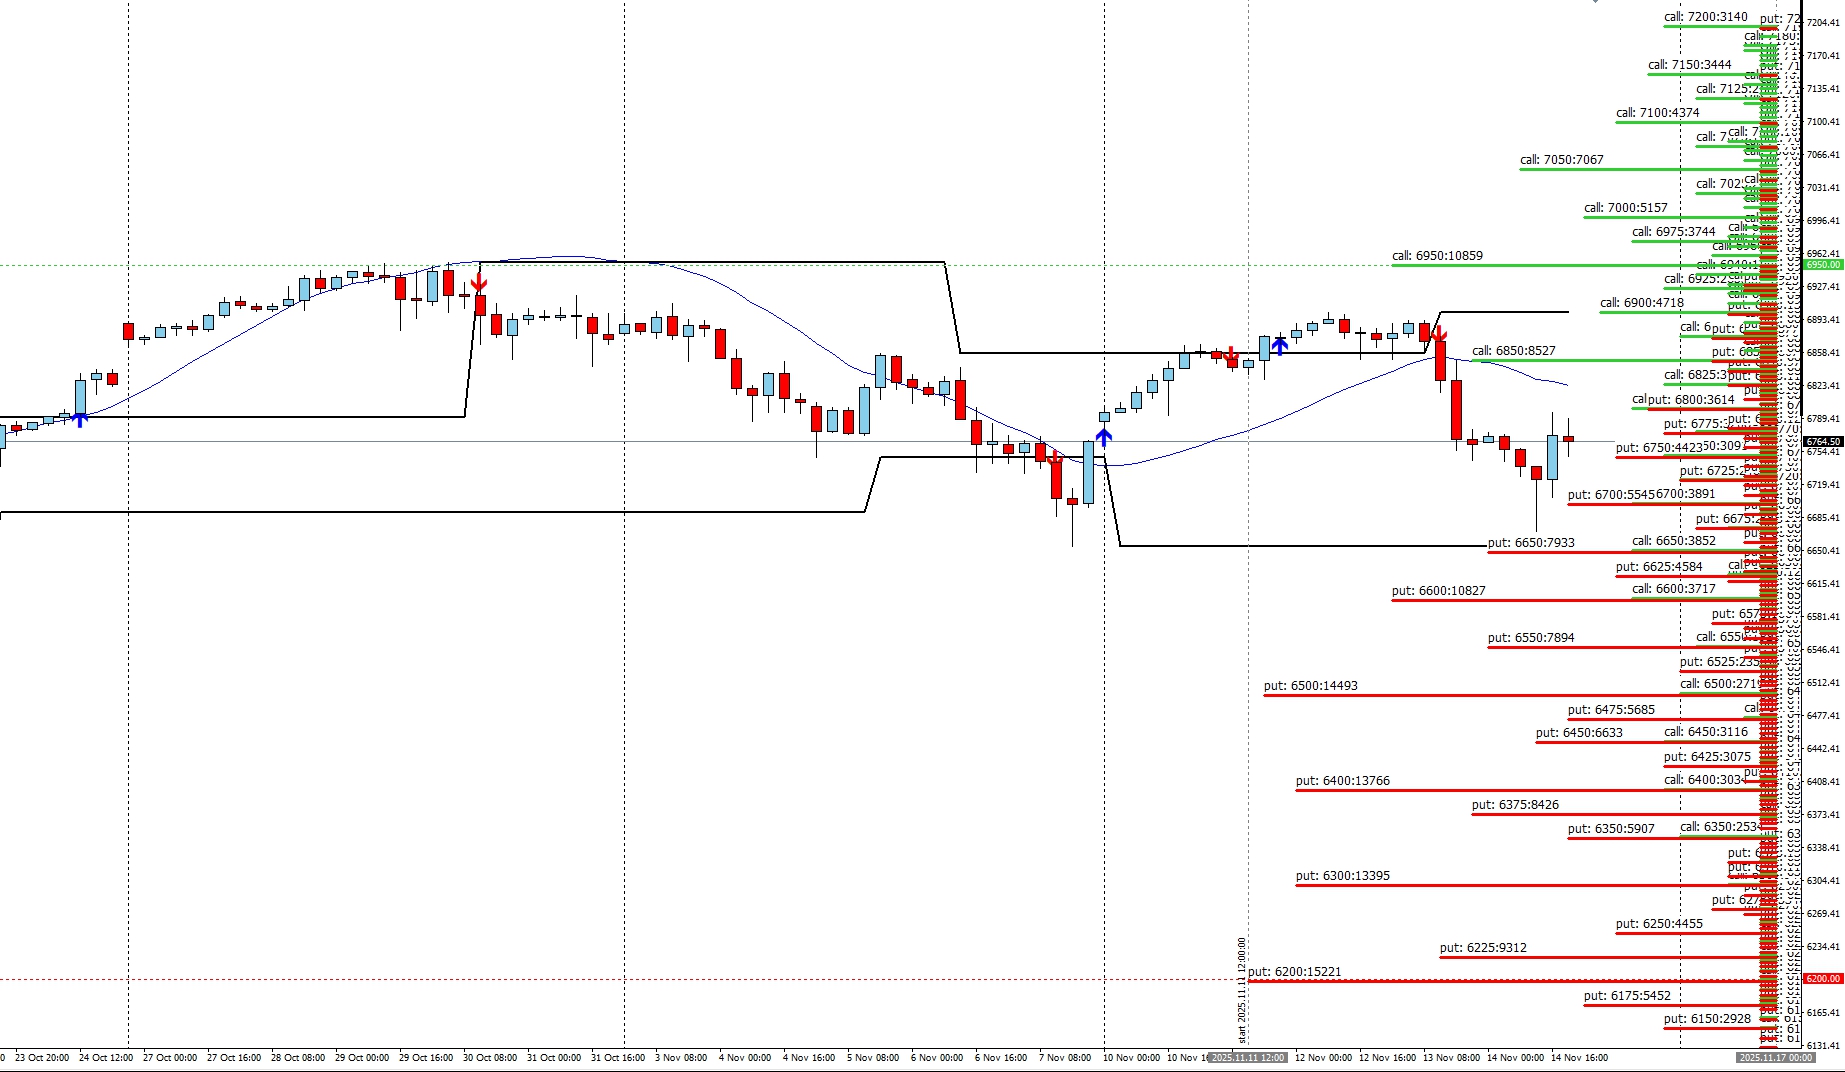Image resolution: width=1845 pixels, height=1072 pixels.
Task: Select the put 6200:15221 level label
Action: coord(1294,972)
